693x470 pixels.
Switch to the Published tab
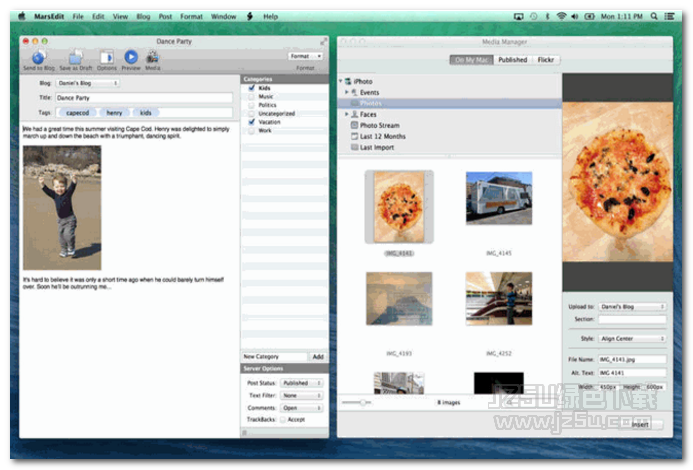(513, 60)
